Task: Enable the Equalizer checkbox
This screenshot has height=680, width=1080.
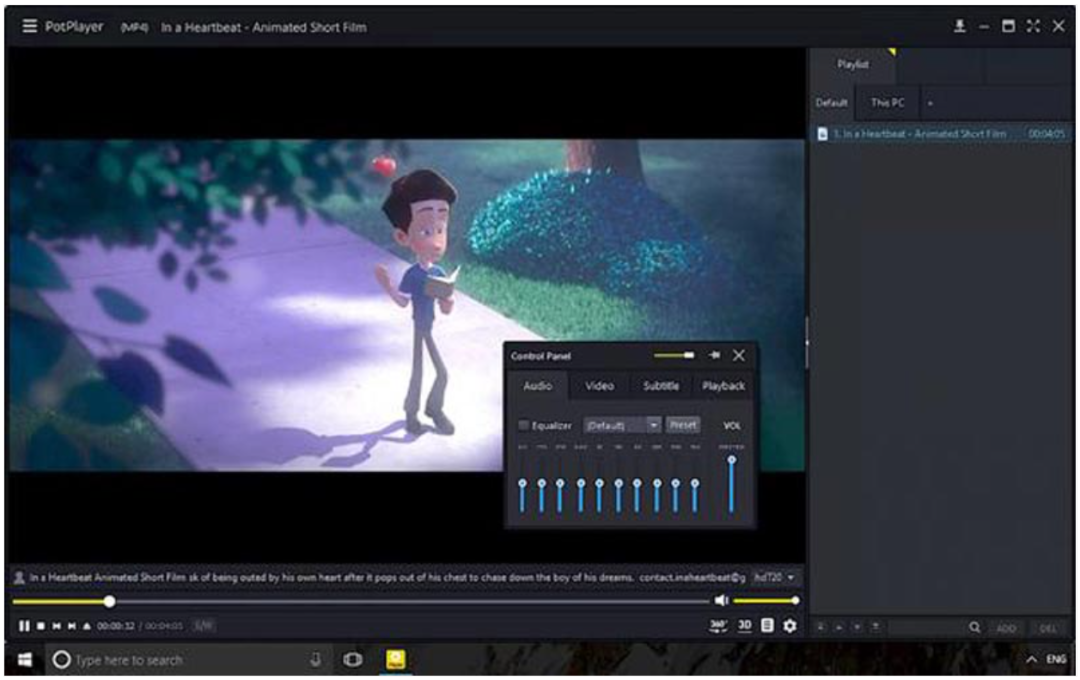Action: pos(523,425)
